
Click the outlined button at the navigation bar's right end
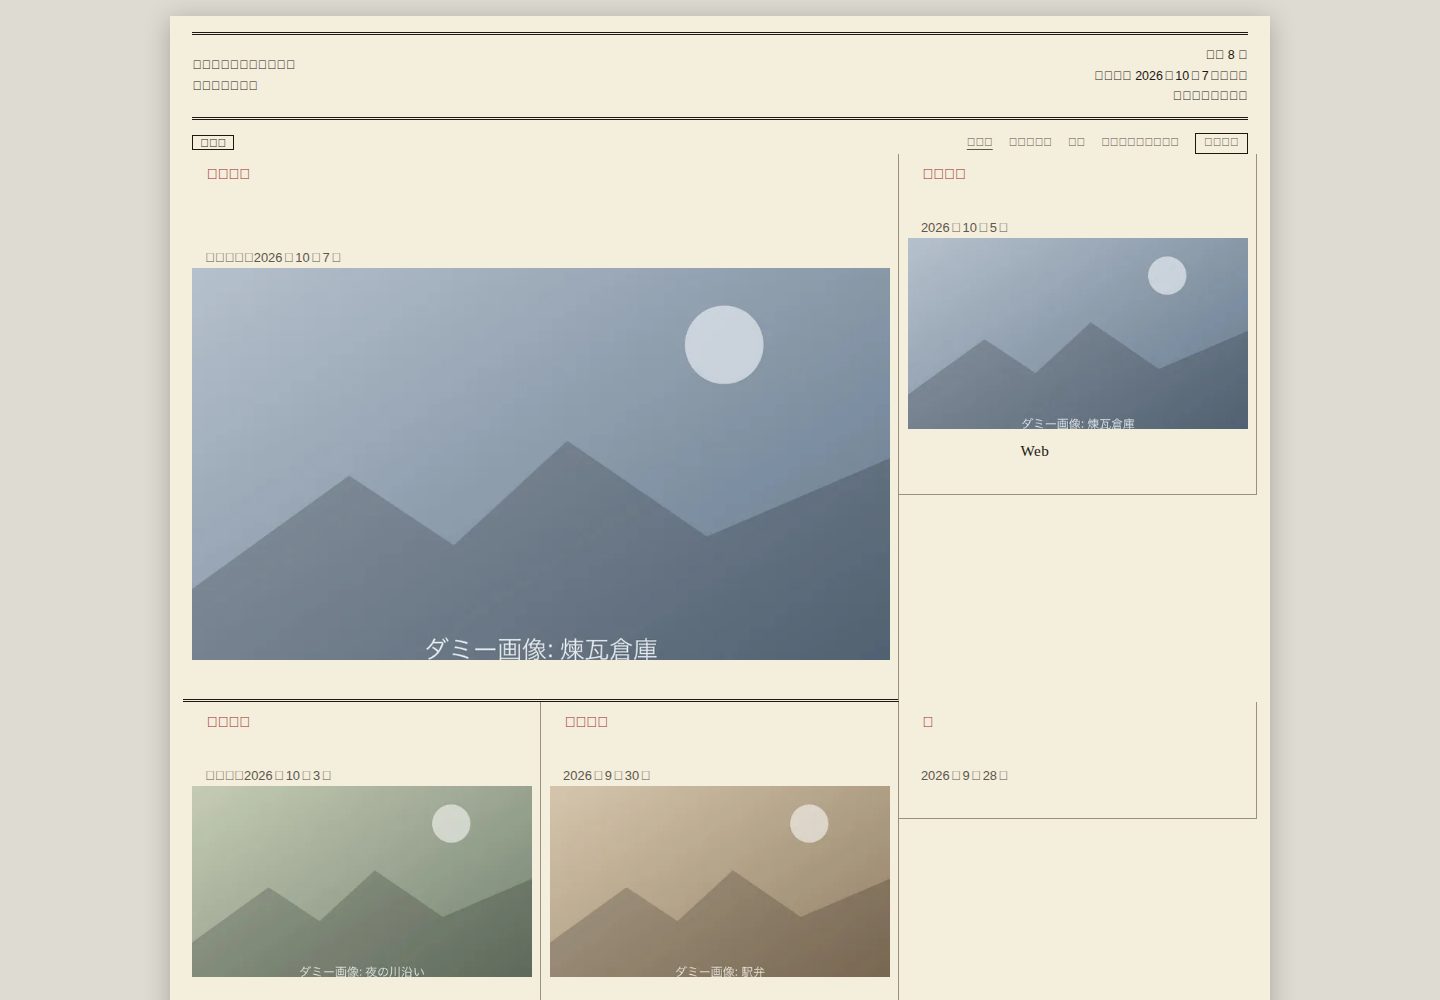[1221, 143]
